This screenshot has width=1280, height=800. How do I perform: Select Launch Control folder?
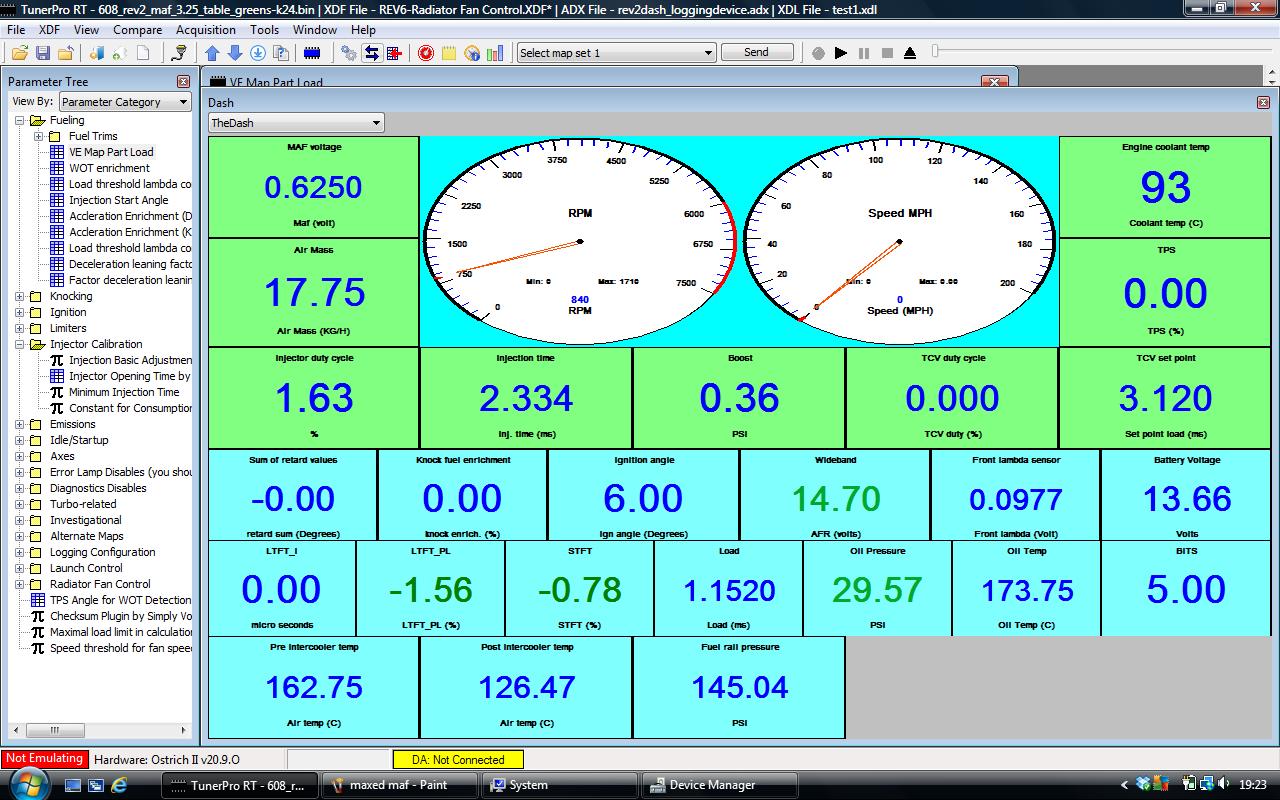(86, 568)
